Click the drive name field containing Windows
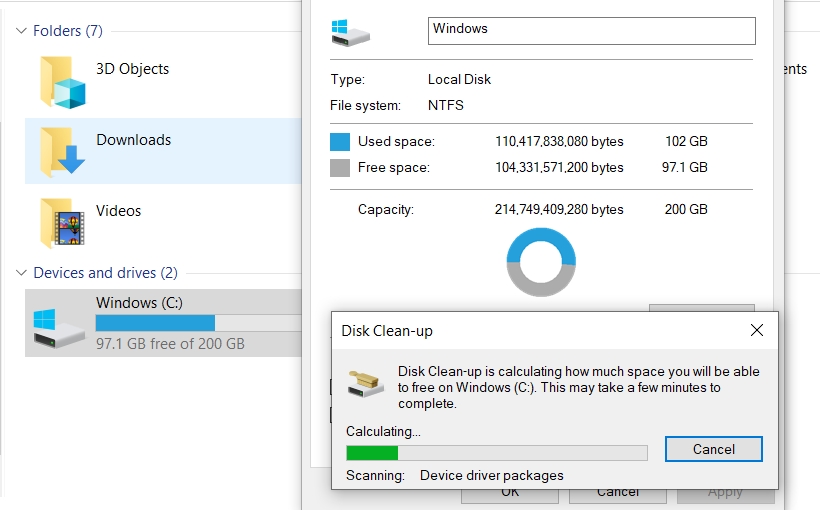The width and height of the screenshot is (820, 510). tap(591, 31)
